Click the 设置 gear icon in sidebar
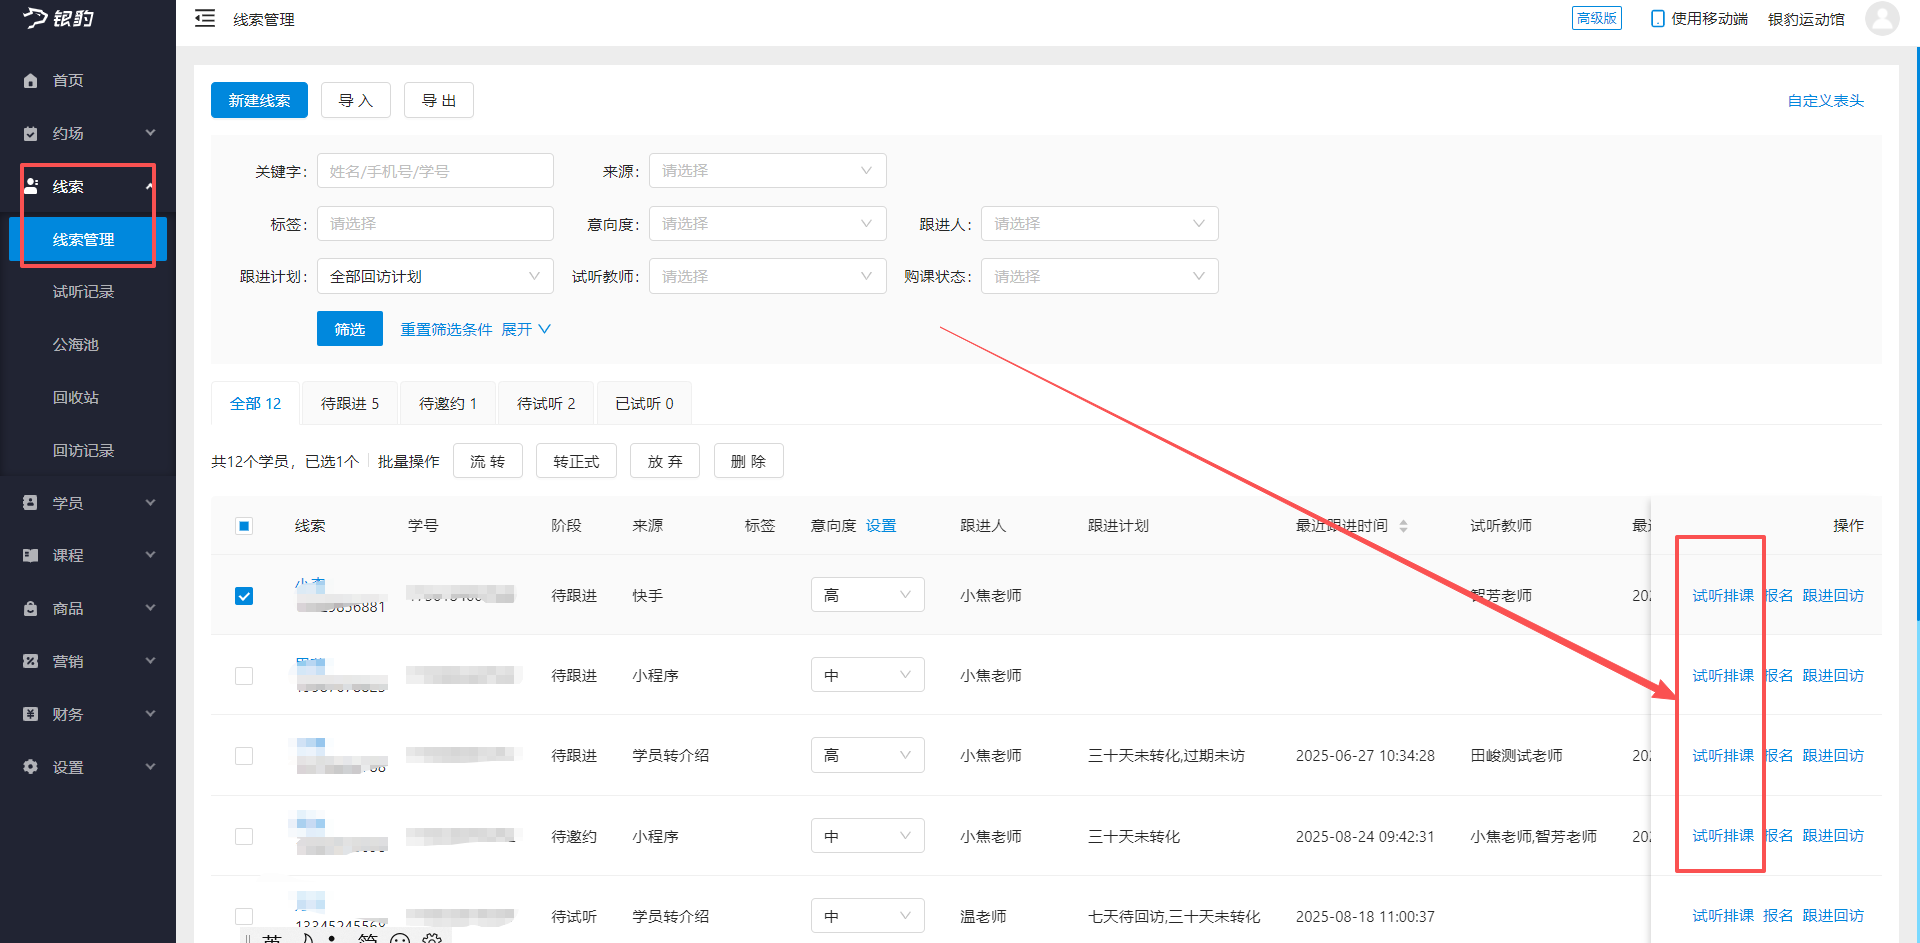 (30, 767)
